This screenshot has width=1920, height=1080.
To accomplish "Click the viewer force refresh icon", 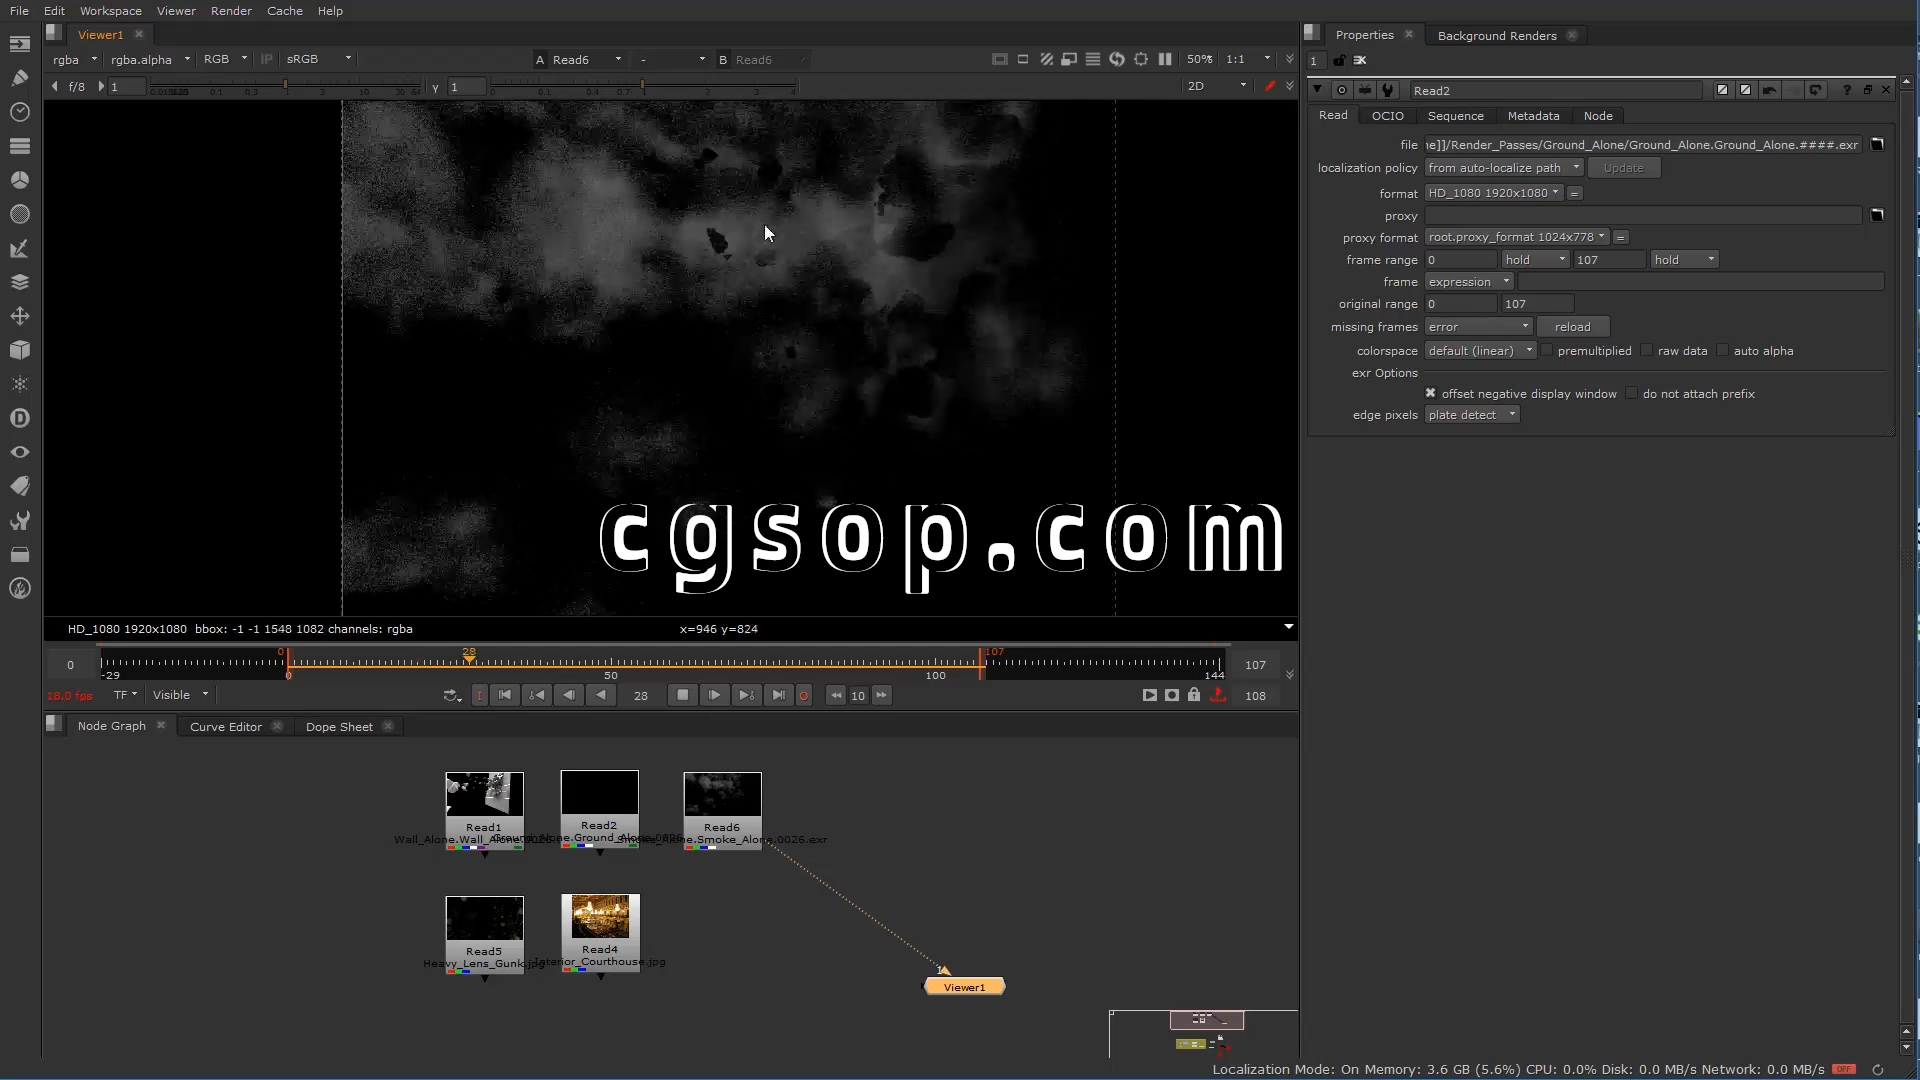I will (1117, 60).
